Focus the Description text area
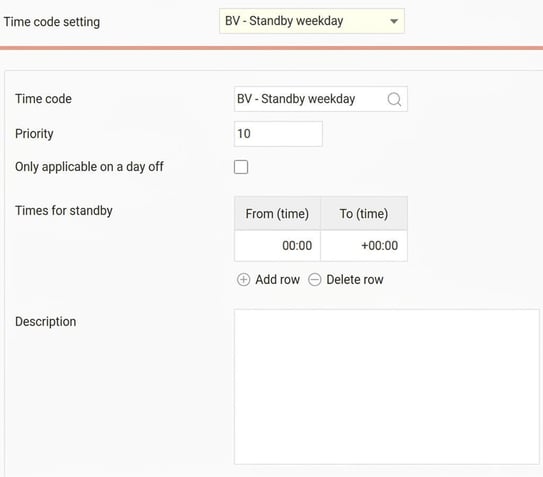This screenshot has width=543, height=477. (x=387, y=387)
